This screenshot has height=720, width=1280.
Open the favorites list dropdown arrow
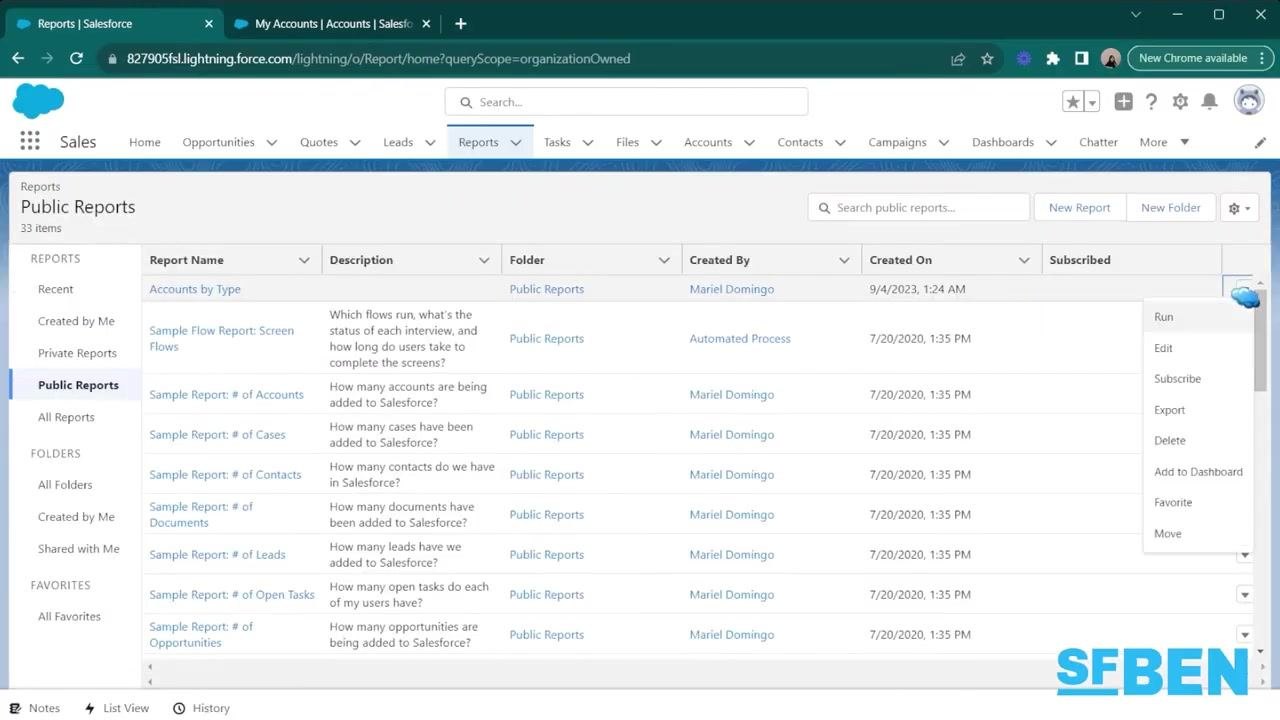pos(1092,102)
